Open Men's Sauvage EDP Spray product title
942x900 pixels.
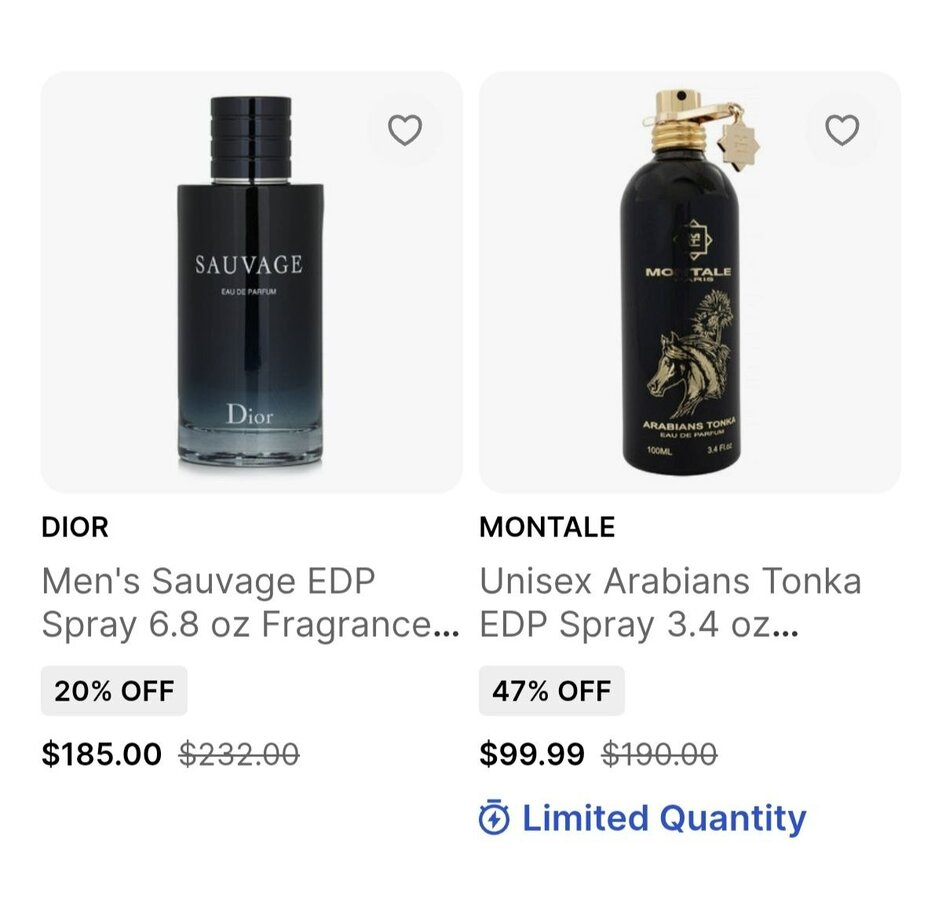pyautogui.click(x=250, y=603)
